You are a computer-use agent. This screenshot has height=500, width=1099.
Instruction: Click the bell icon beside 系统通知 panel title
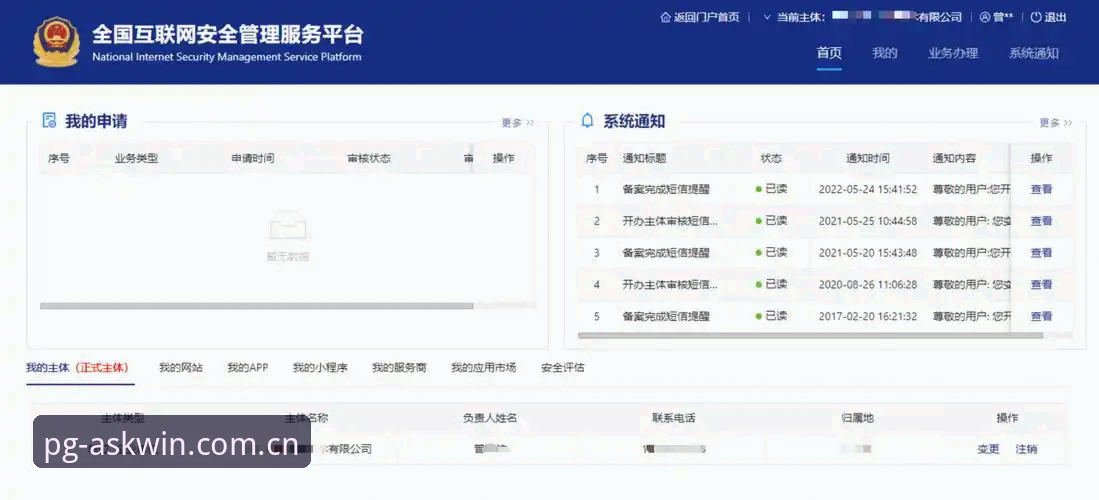pos(587,121)
